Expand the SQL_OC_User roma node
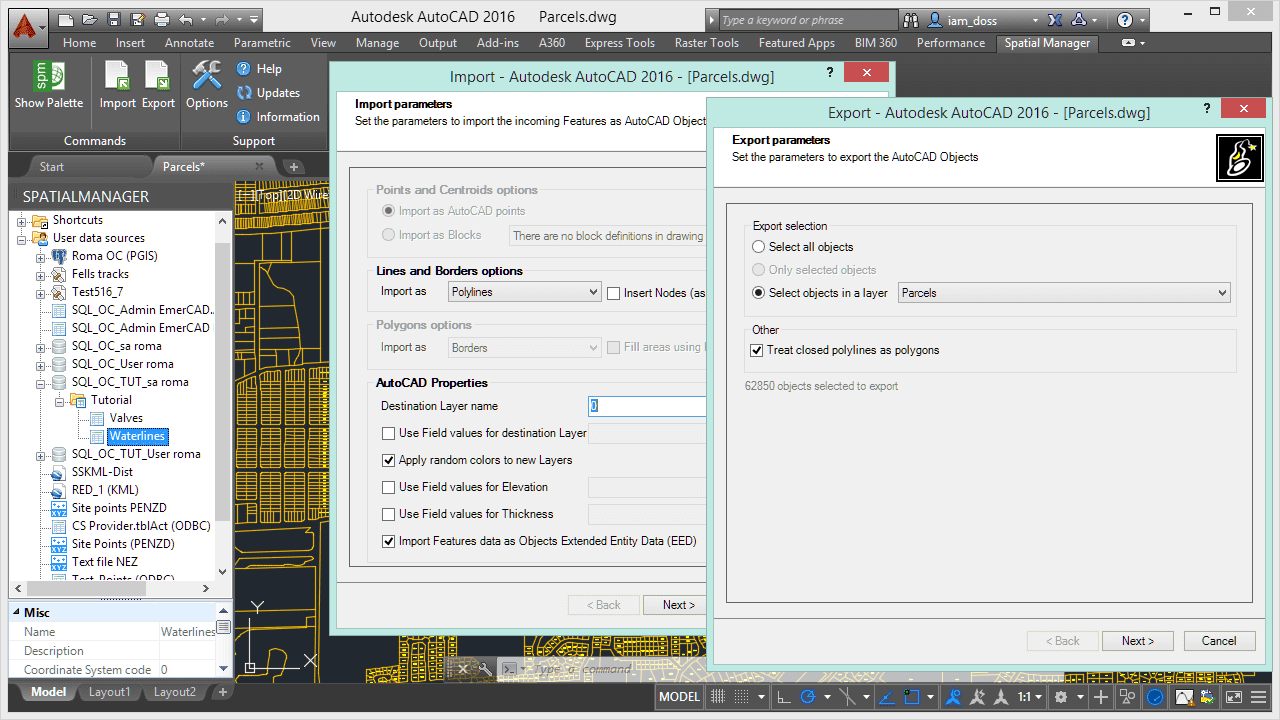This screenshot has height=720, width=1280. click(40, 364)
